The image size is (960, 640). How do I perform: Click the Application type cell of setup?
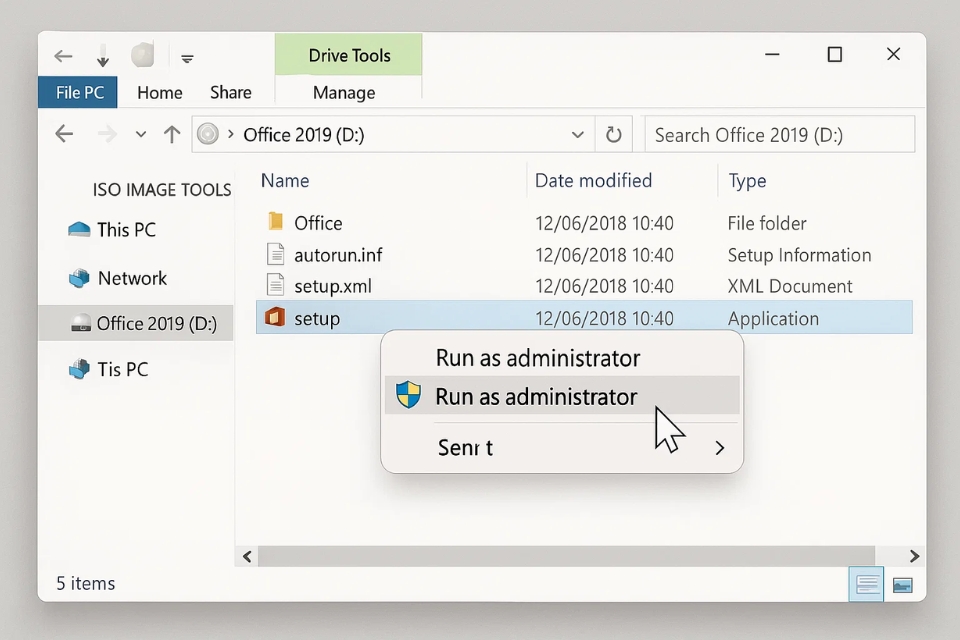click(773, 318)
